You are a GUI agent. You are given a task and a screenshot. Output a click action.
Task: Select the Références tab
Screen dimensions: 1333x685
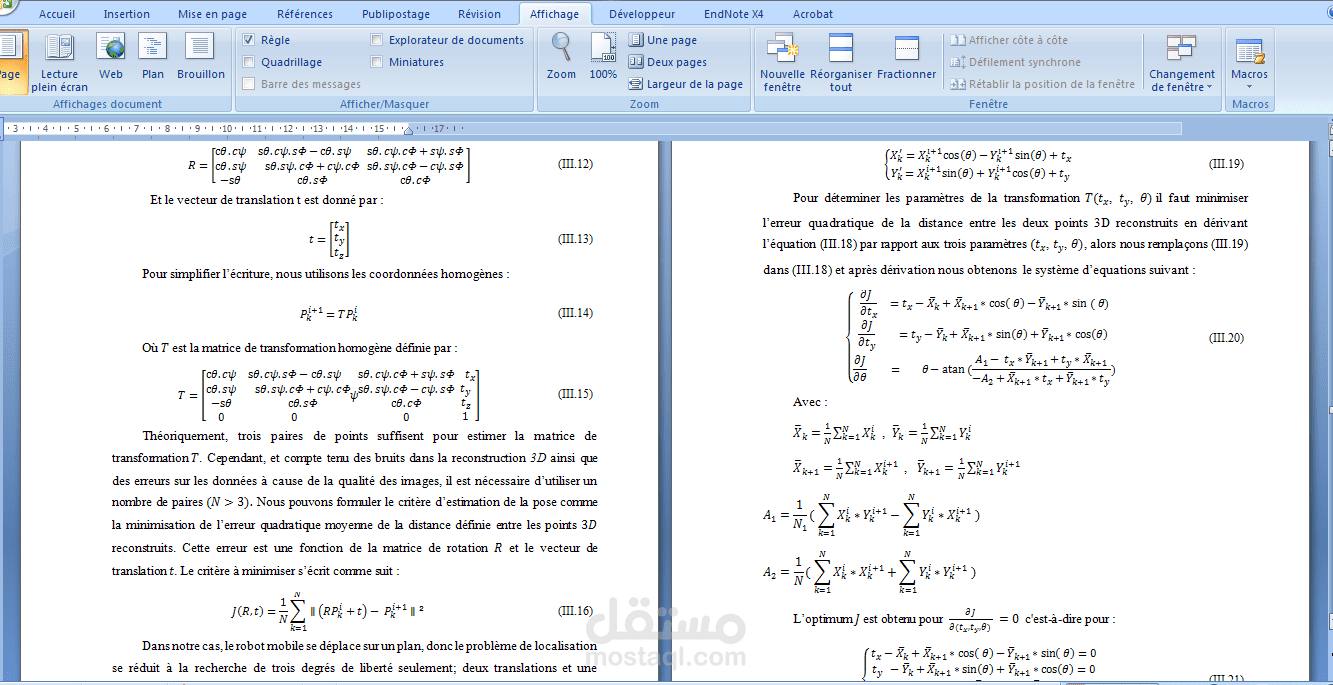tap(305, 14)
